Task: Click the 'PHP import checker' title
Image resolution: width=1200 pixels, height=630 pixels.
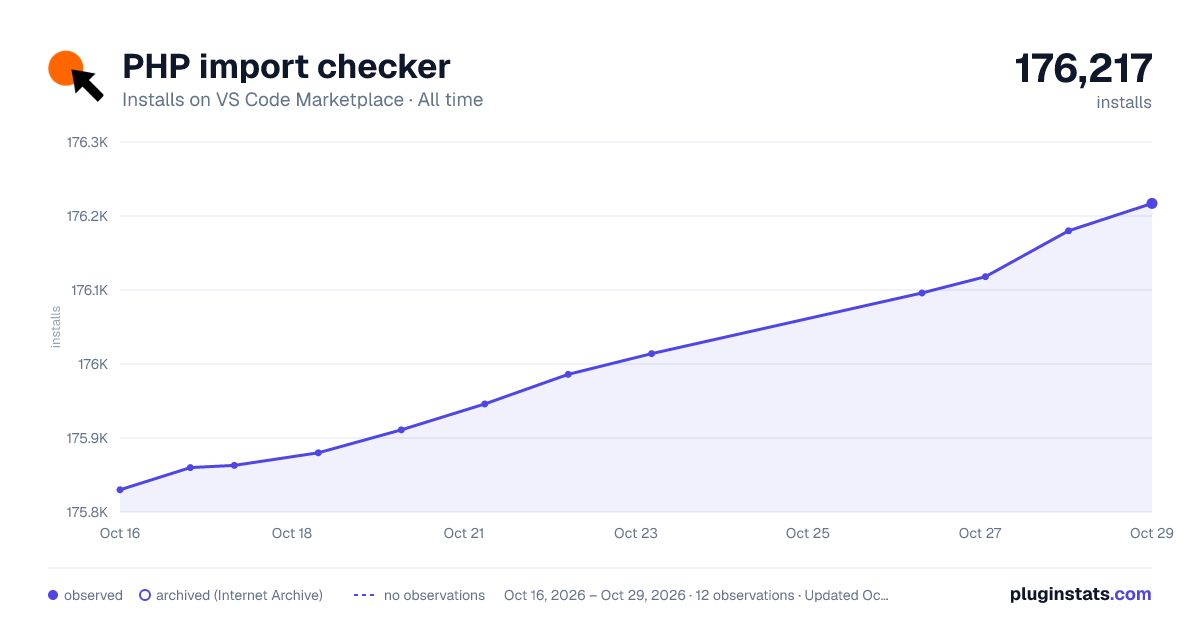Action: click(286, 66)
